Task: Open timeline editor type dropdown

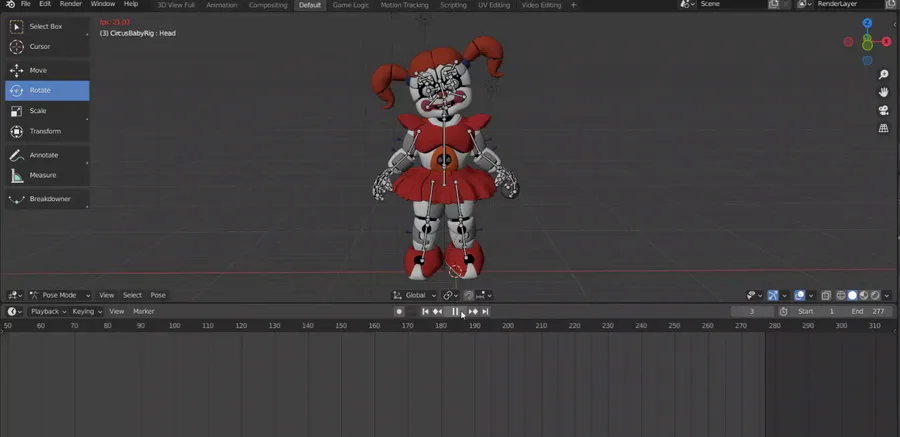Action: 15,311
